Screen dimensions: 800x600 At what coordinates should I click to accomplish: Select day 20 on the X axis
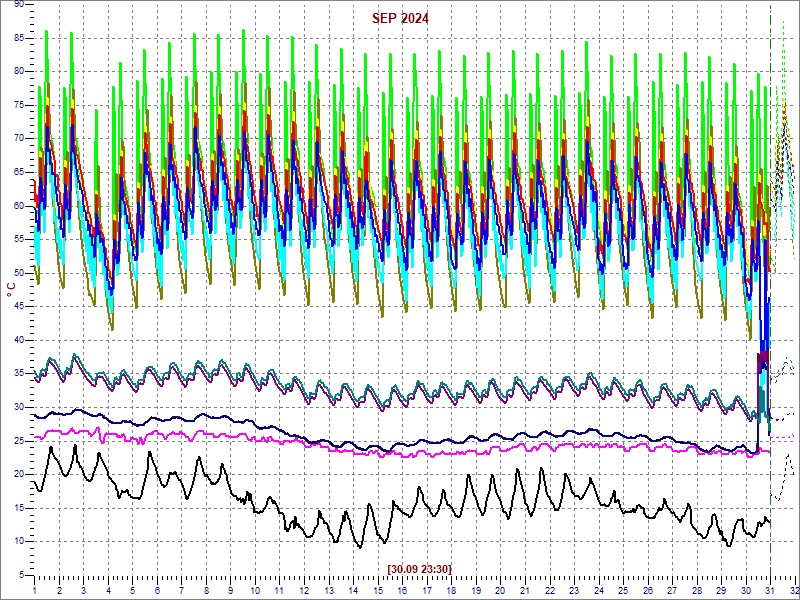coord(501,591)
